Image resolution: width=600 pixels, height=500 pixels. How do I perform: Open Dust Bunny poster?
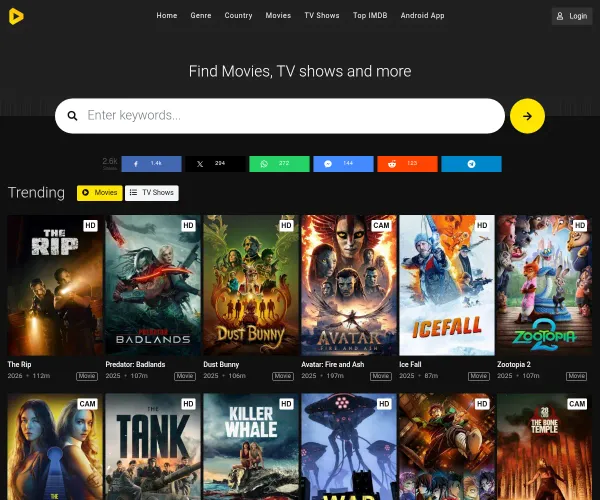coord(251,285)
